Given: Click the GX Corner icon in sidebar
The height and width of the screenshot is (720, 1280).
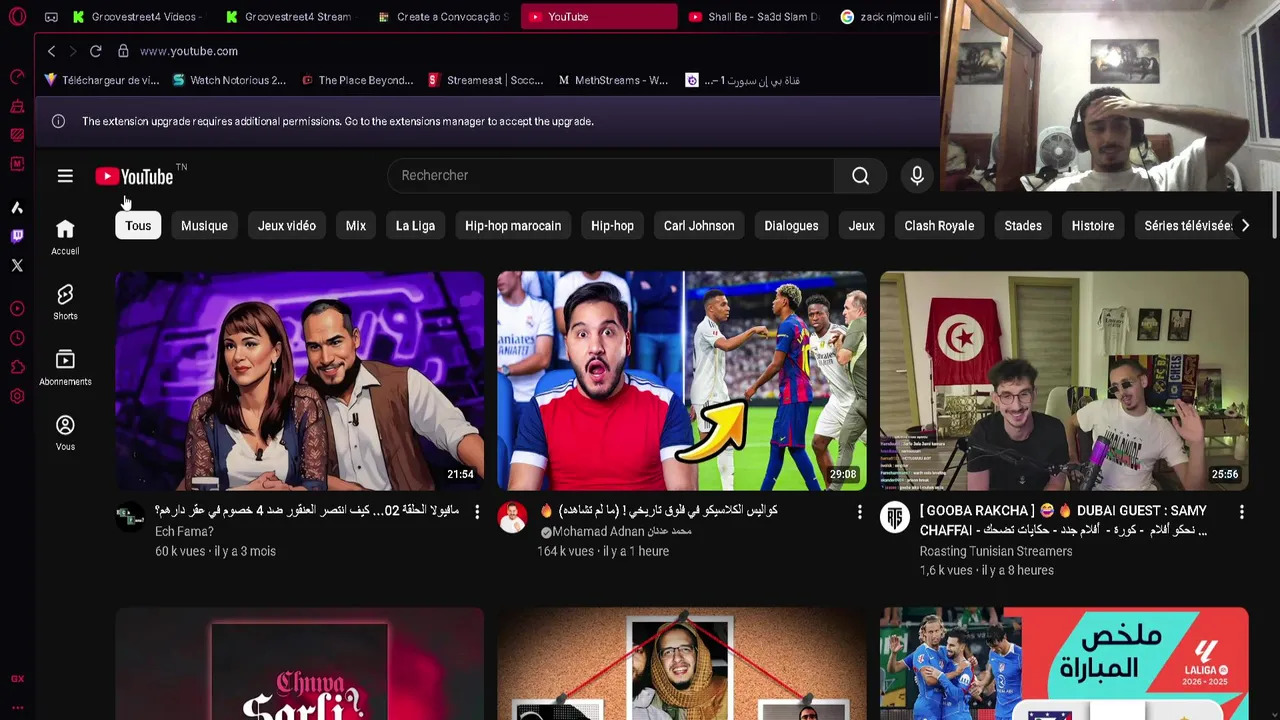Looking at the screenshot, I should pos(17,679).
